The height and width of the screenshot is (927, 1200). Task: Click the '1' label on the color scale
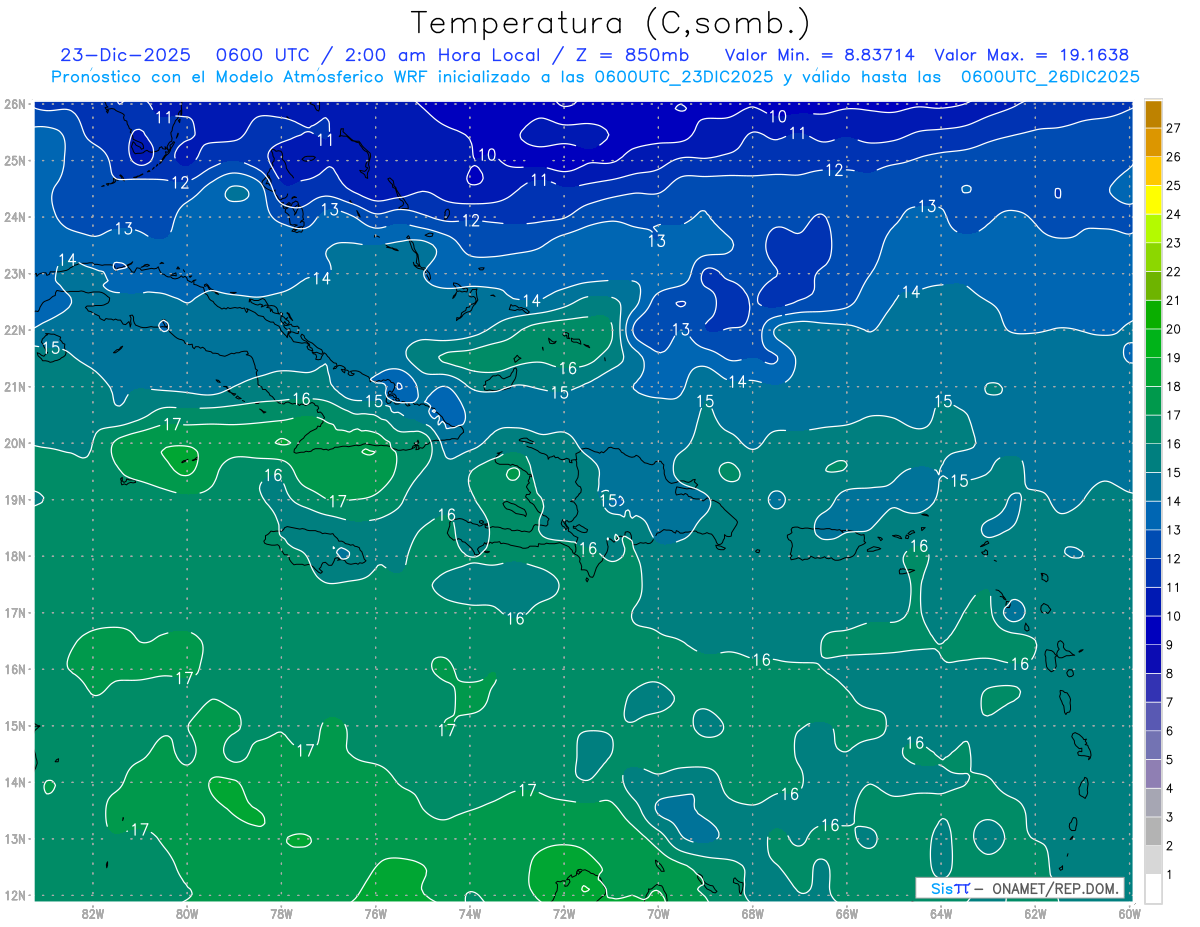point(1171,875)
